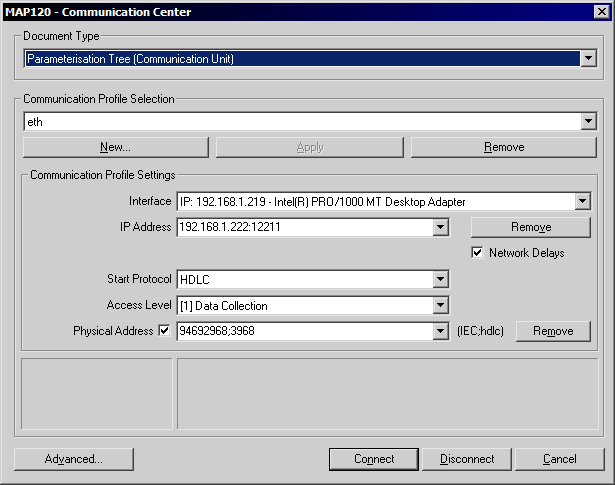The width and height of the screenshot is (615, 485).
Task: Open the Physical Address dropdown arrow
Action: coord(440,331)
